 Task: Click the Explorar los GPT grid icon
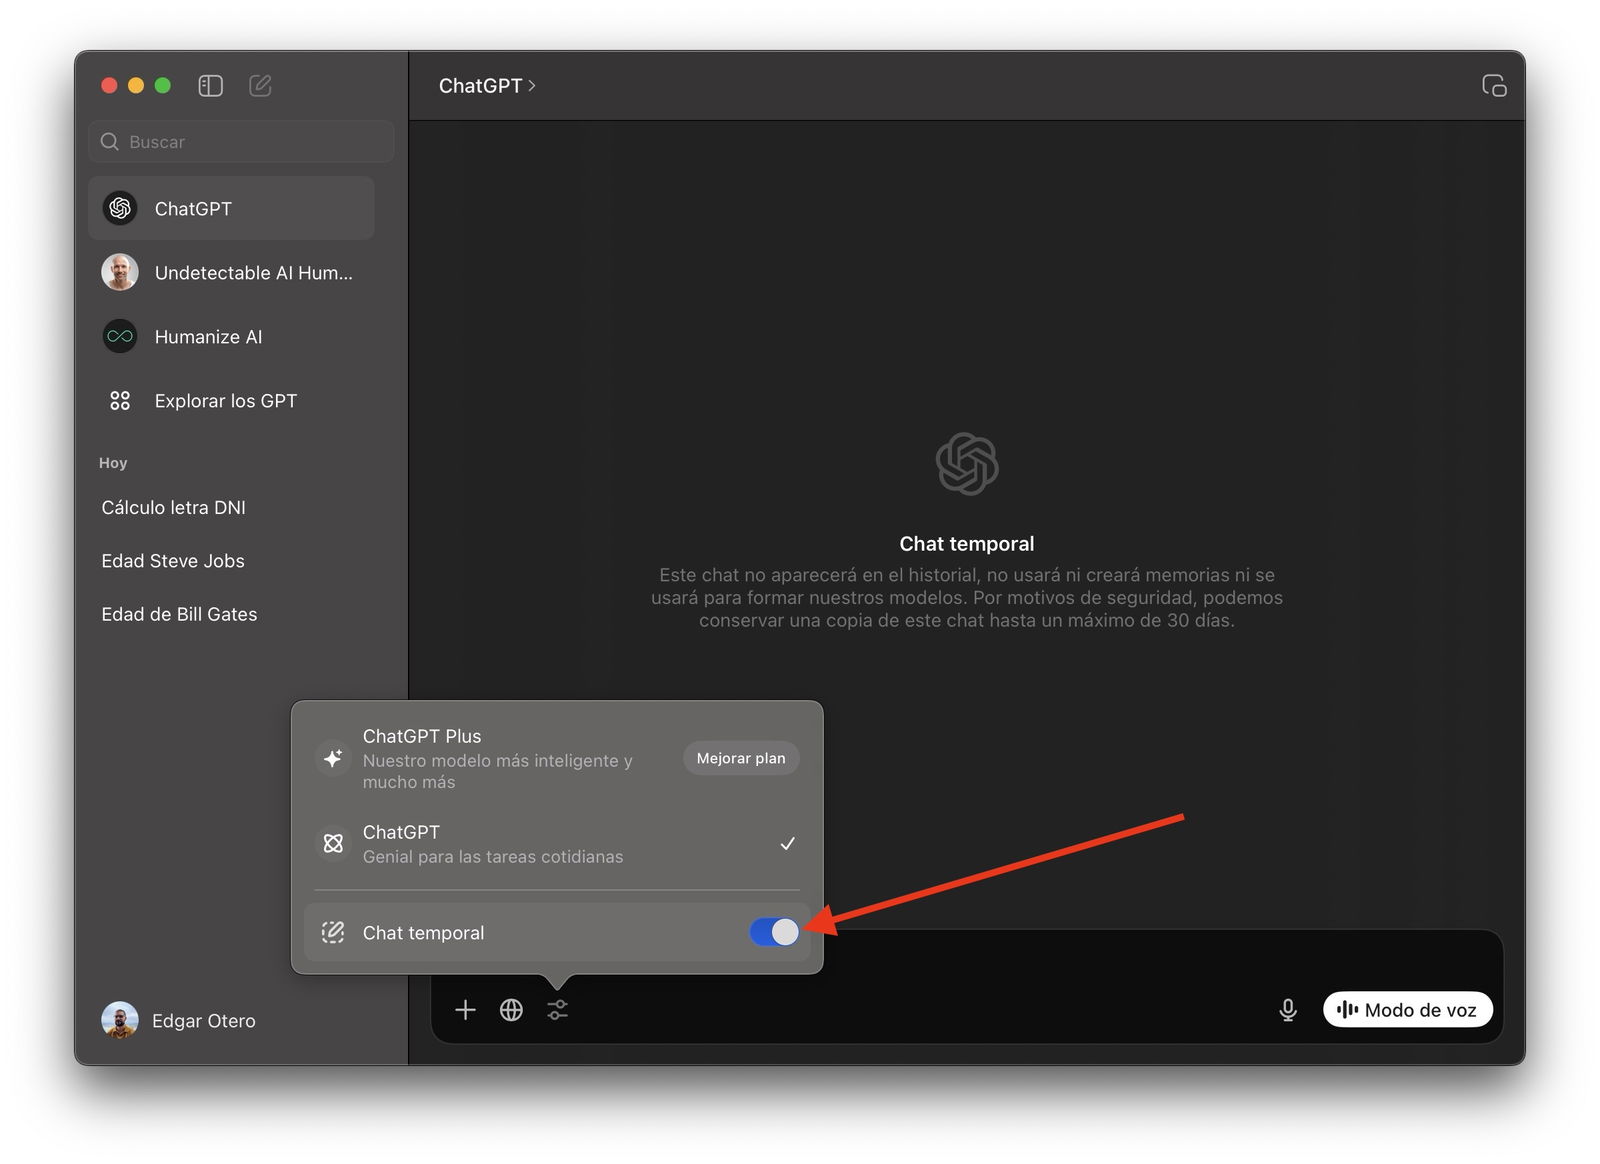tap(120, 400)
